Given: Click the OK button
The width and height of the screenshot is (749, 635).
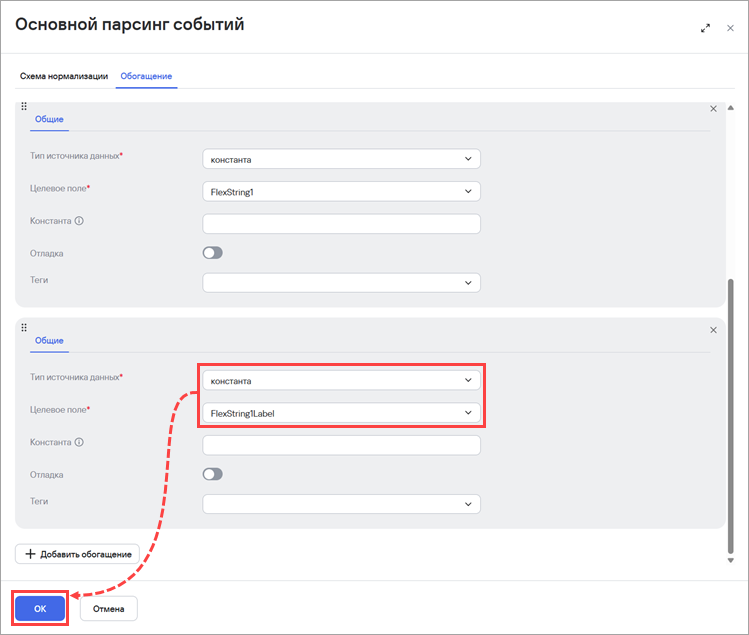Looking at the screenshot, I should click(x=40, y=608).
